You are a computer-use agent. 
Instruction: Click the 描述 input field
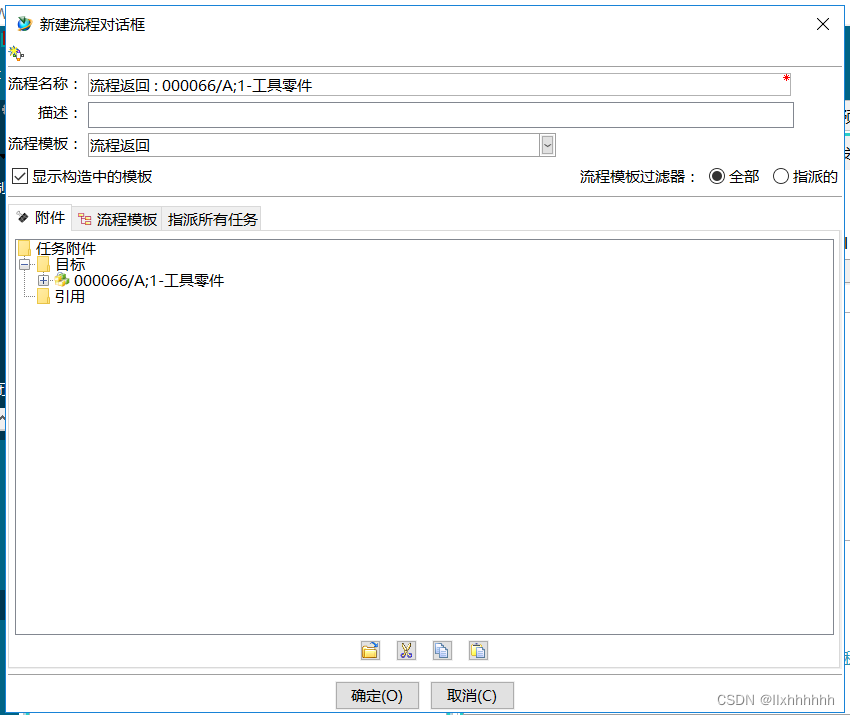point(441,115)
